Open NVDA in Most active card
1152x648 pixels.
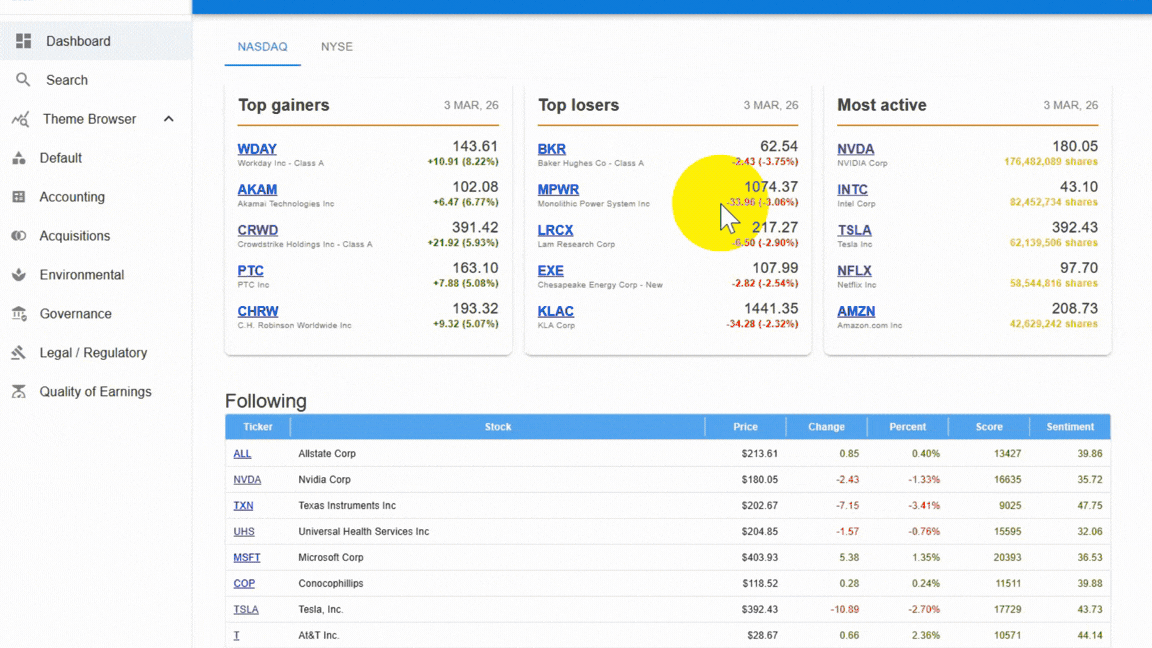pyautogui.click(x=855, y=149)
